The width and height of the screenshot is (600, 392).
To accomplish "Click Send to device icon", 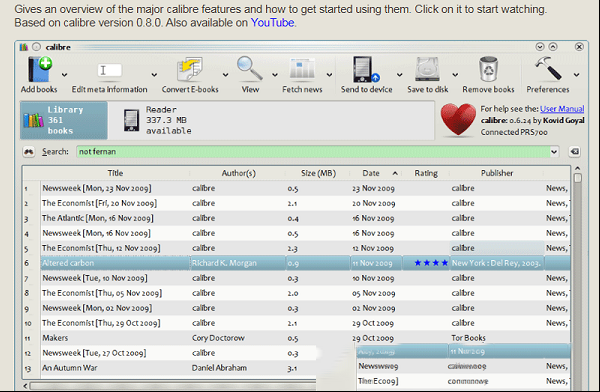I will 366,69.
